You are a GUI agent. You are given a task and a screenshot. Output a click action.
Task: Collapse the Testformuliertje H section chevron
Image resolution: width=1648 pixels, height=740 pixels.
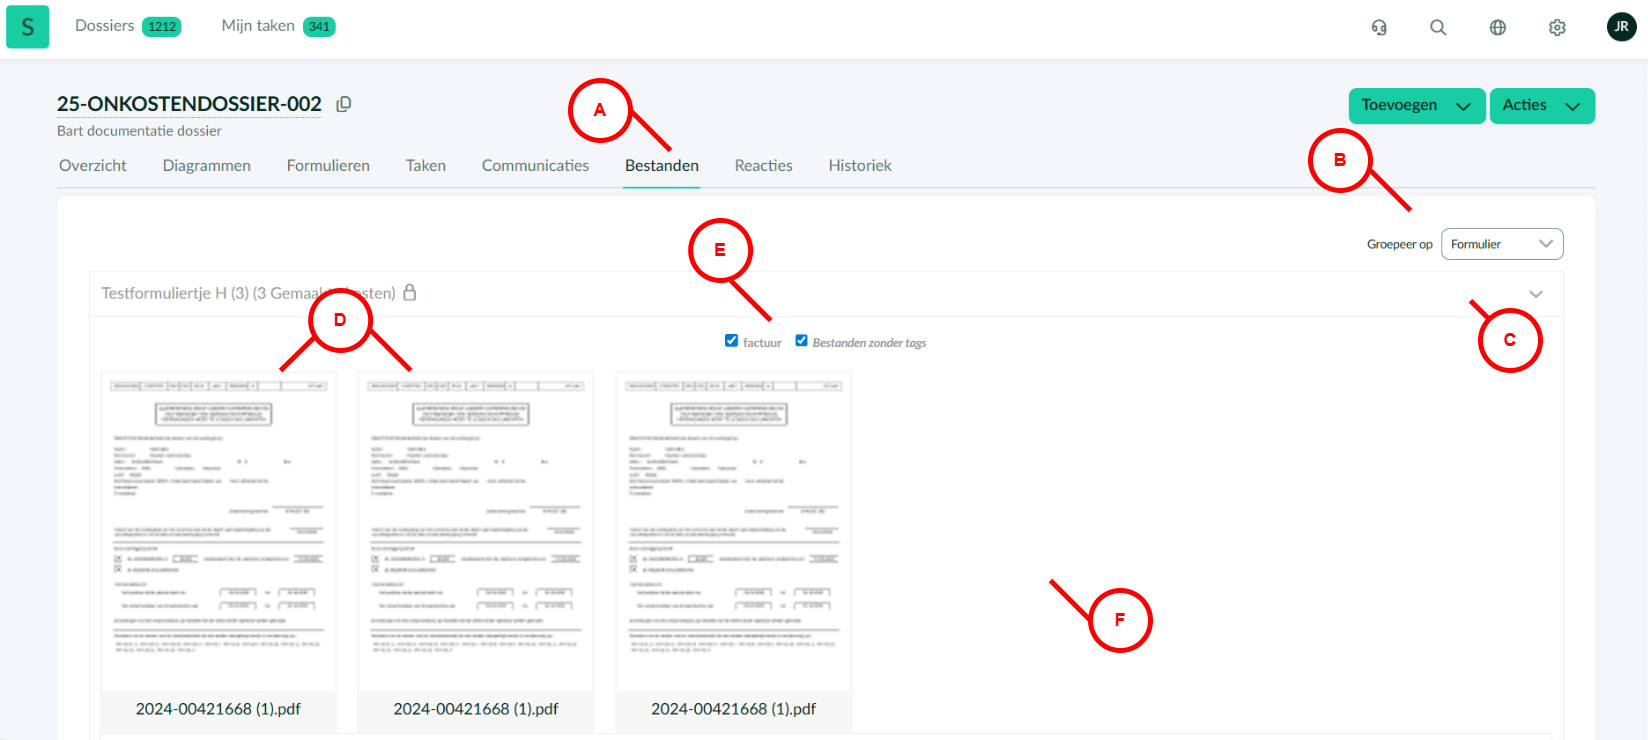pyautogui.click(x=1536, y=294)
